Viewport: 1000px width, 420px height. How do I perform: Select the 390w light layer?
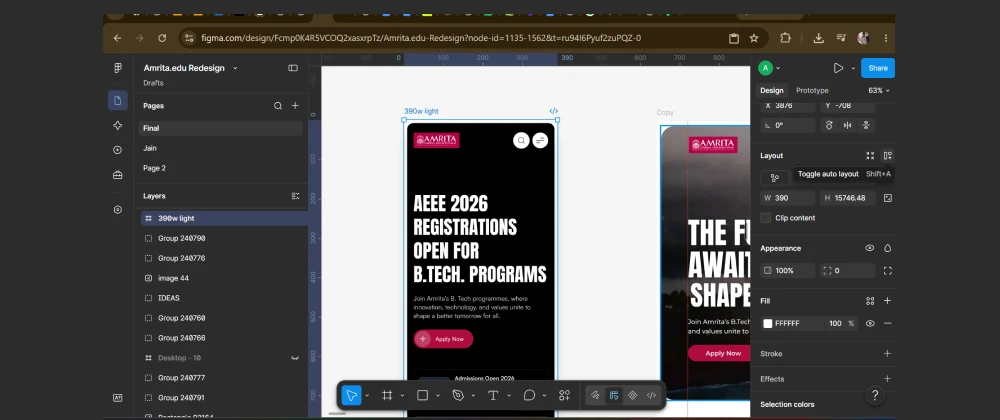(224, 218)
